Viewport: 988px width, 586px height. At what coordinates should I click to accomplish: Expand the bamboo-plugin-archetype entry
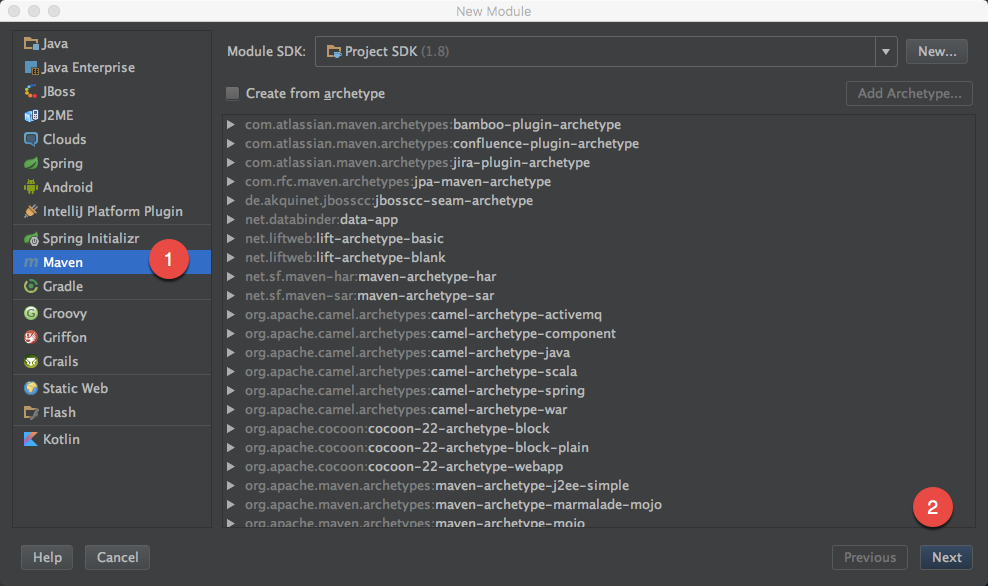pyautogui.click(x=231, y=125)
